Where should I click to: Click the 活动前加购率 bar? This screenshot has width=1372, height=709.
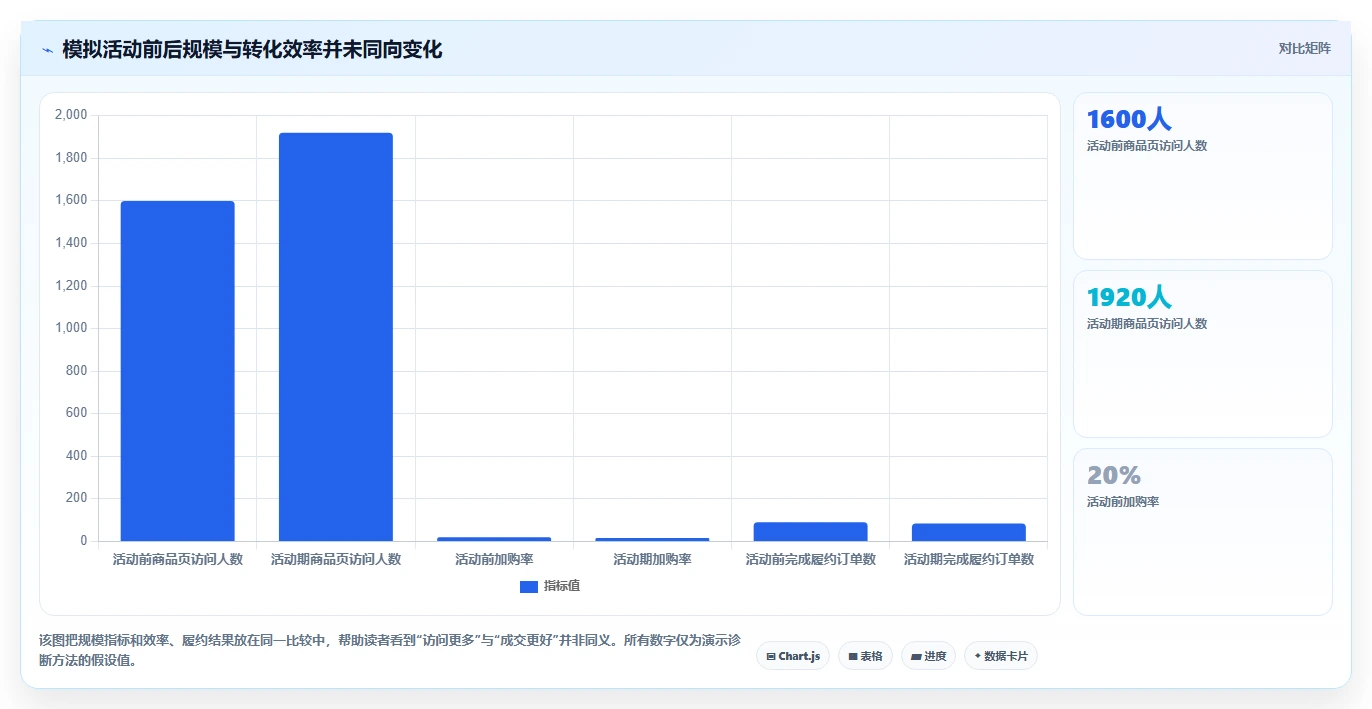coord(494,539)
